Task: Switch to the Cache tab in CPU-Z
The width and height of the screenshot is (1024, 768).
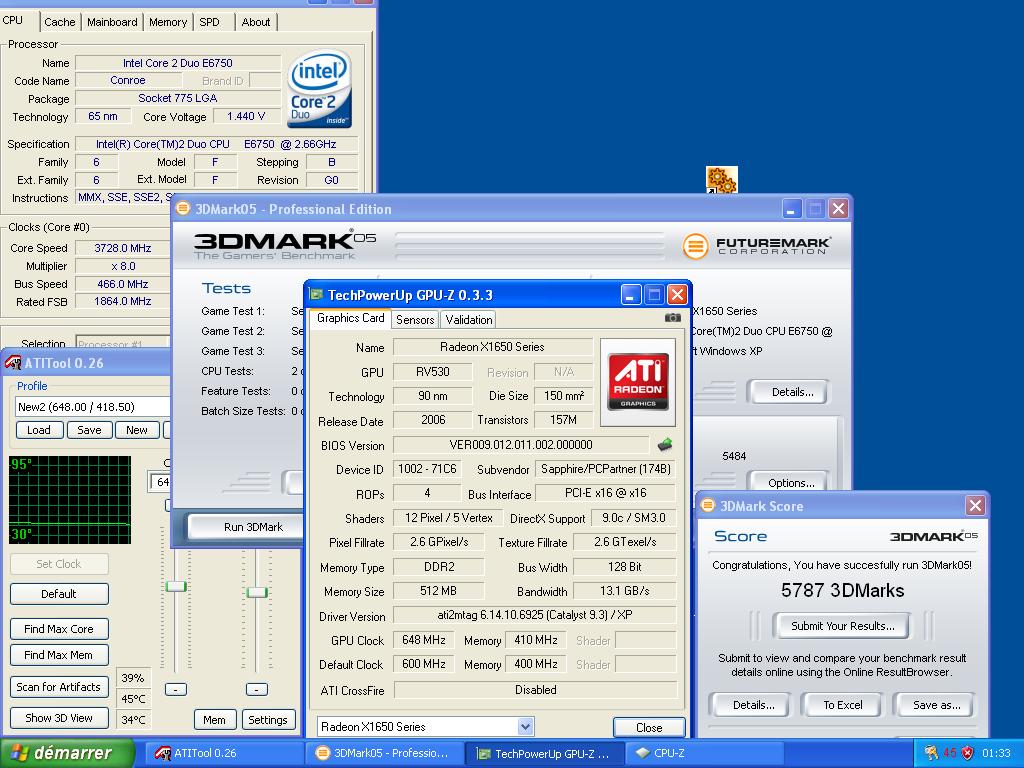Action: (59, 22)
